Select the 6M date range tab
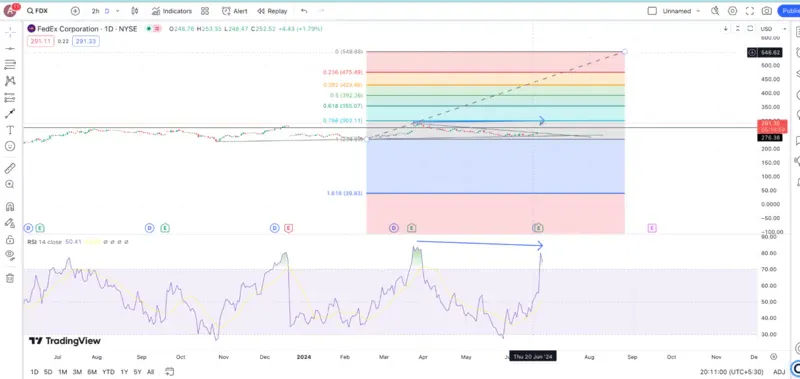Image resolution: width=800 pixels, height=379 pixels. tap(92, 372)
